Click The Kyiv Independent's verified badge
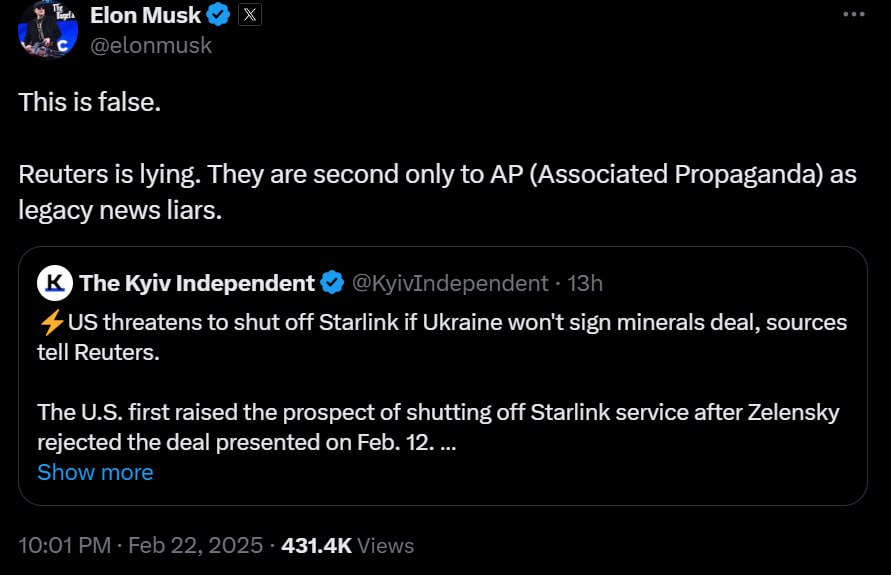The width and height of the screenshot is (891, 575). [x=332, y=283]
